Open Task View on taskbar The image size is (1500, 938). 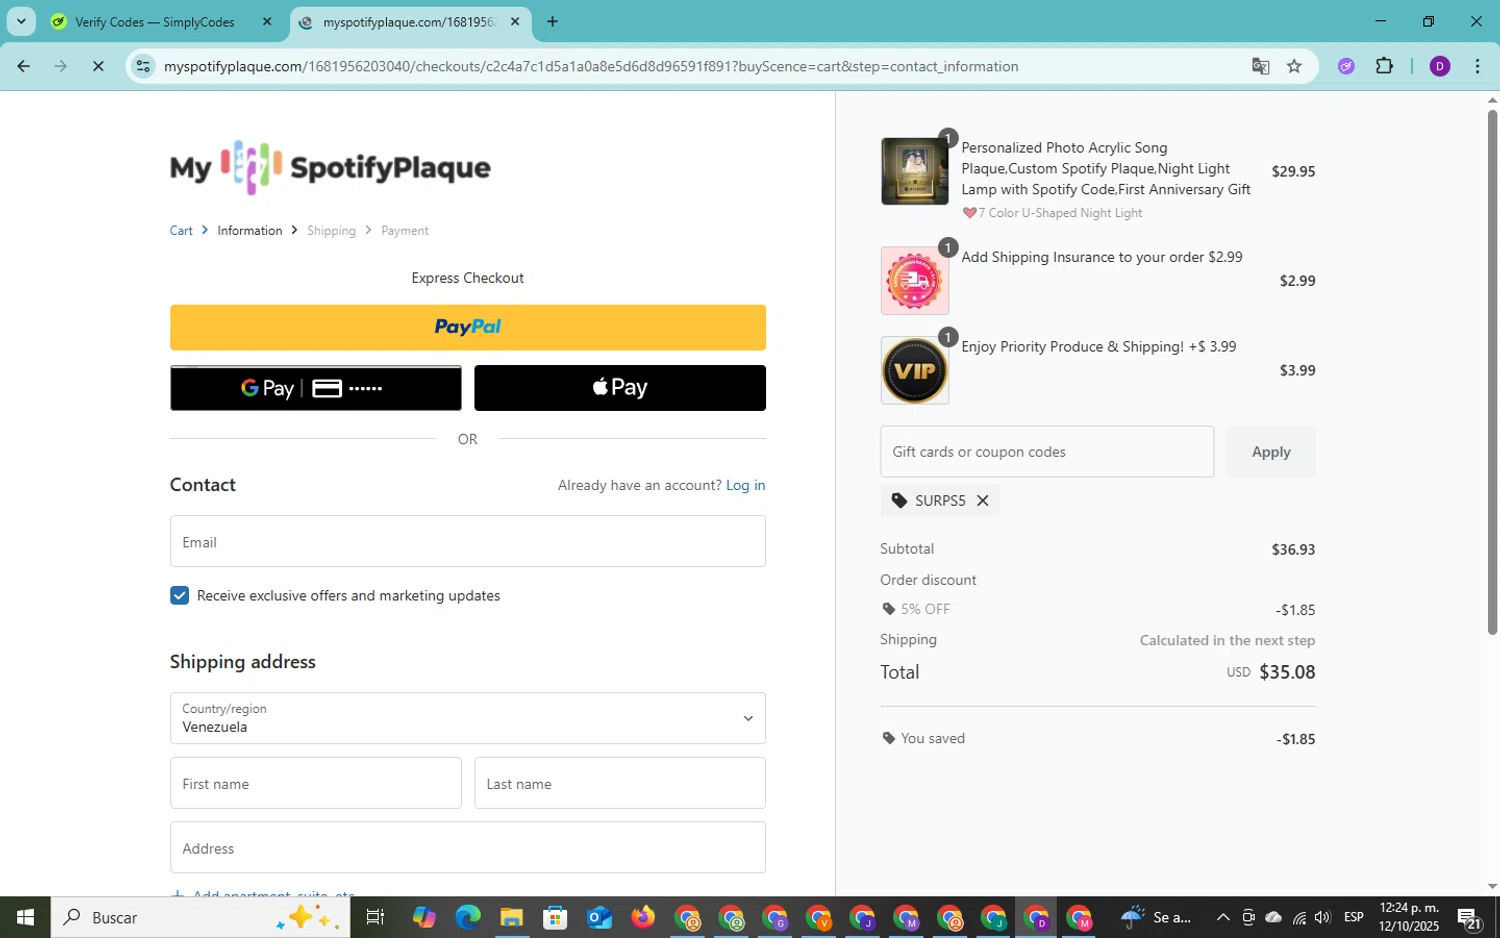click(x=376, y=917)
